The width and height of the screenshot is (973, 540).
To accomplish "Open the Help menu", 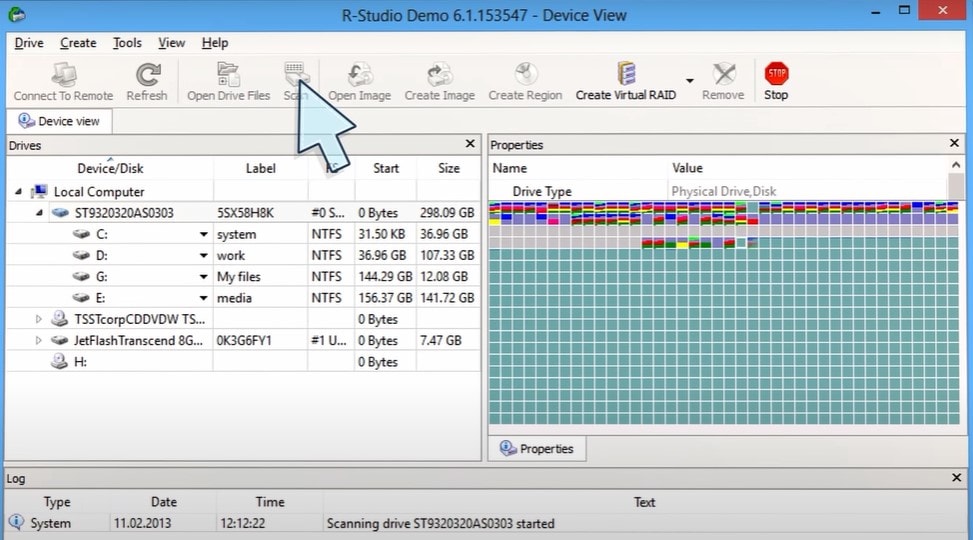I will click(215, 43).
